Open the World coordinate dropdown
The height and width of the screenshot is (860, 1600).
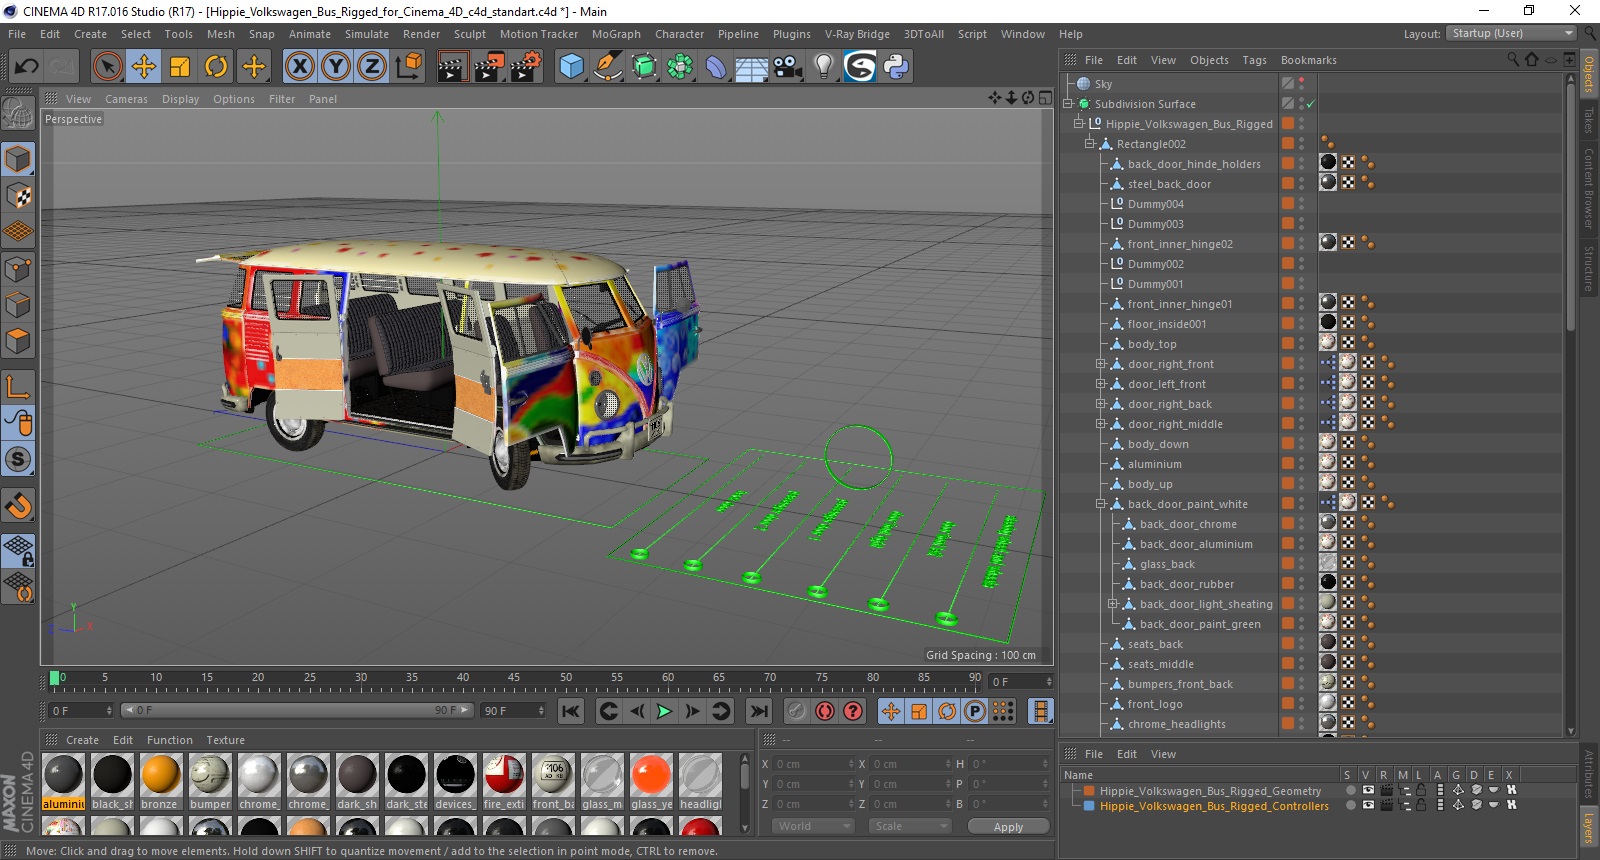[x=813, y=826]
